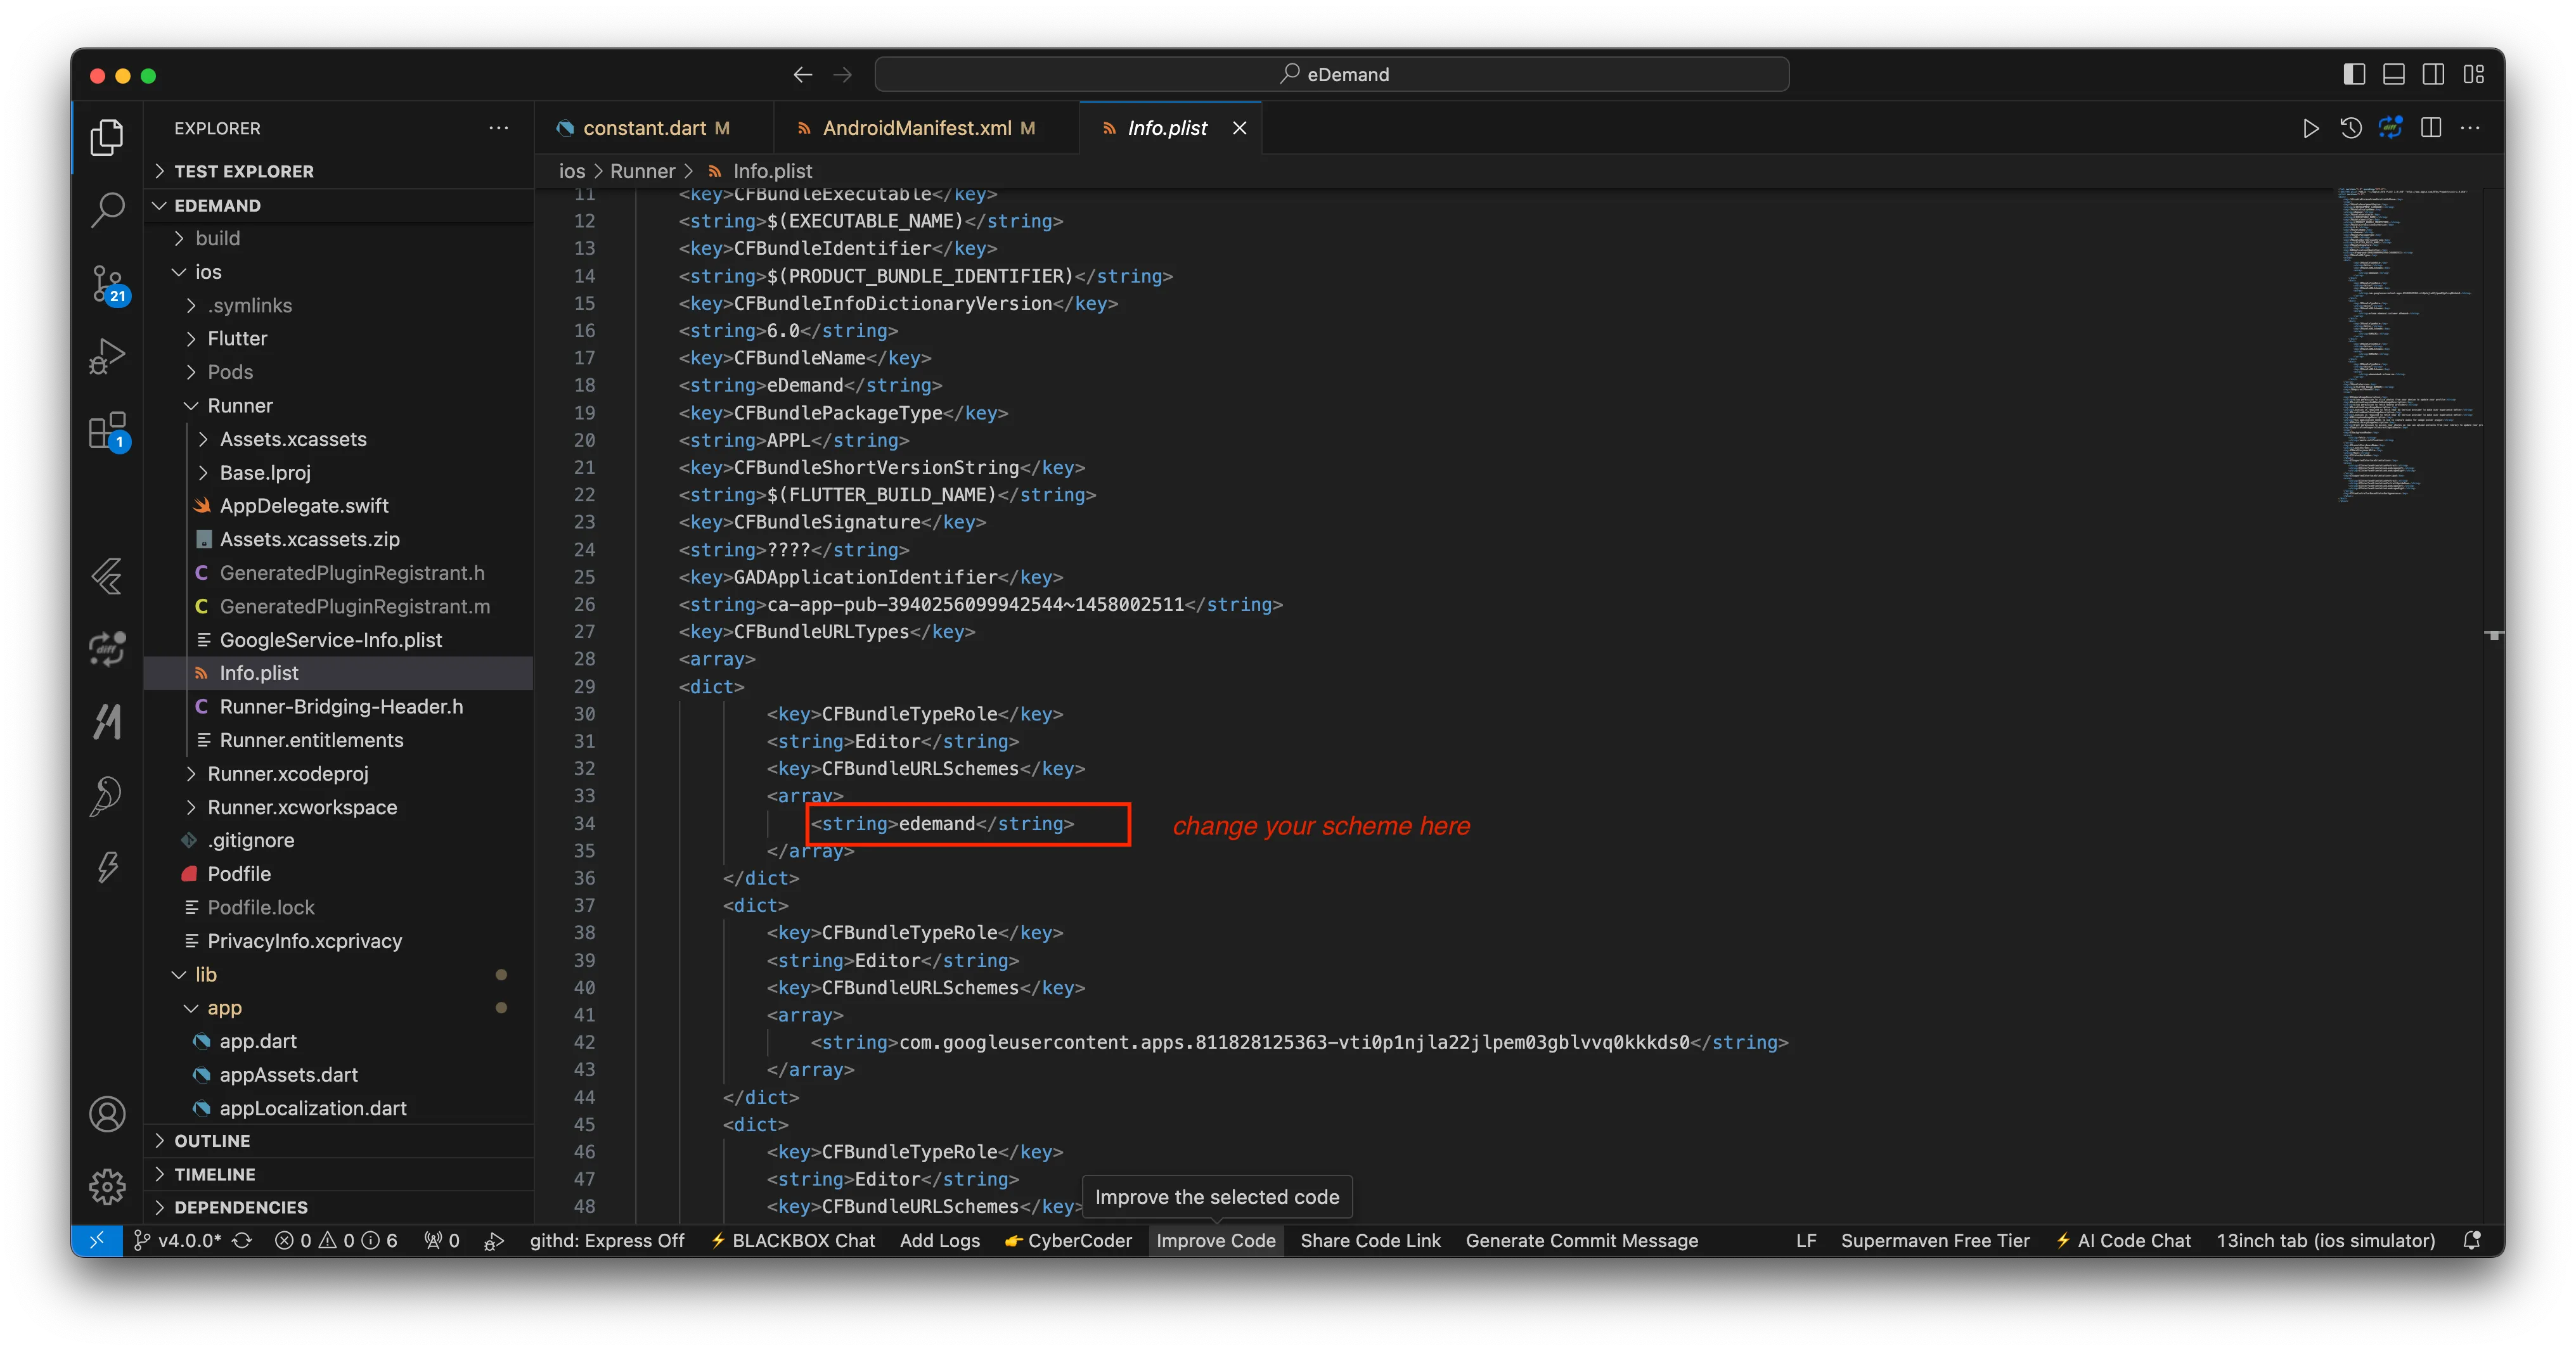Screen dimensions: 2576x1351
Task: Switch to the constant.dart tab
Action: tap(654, 128)
